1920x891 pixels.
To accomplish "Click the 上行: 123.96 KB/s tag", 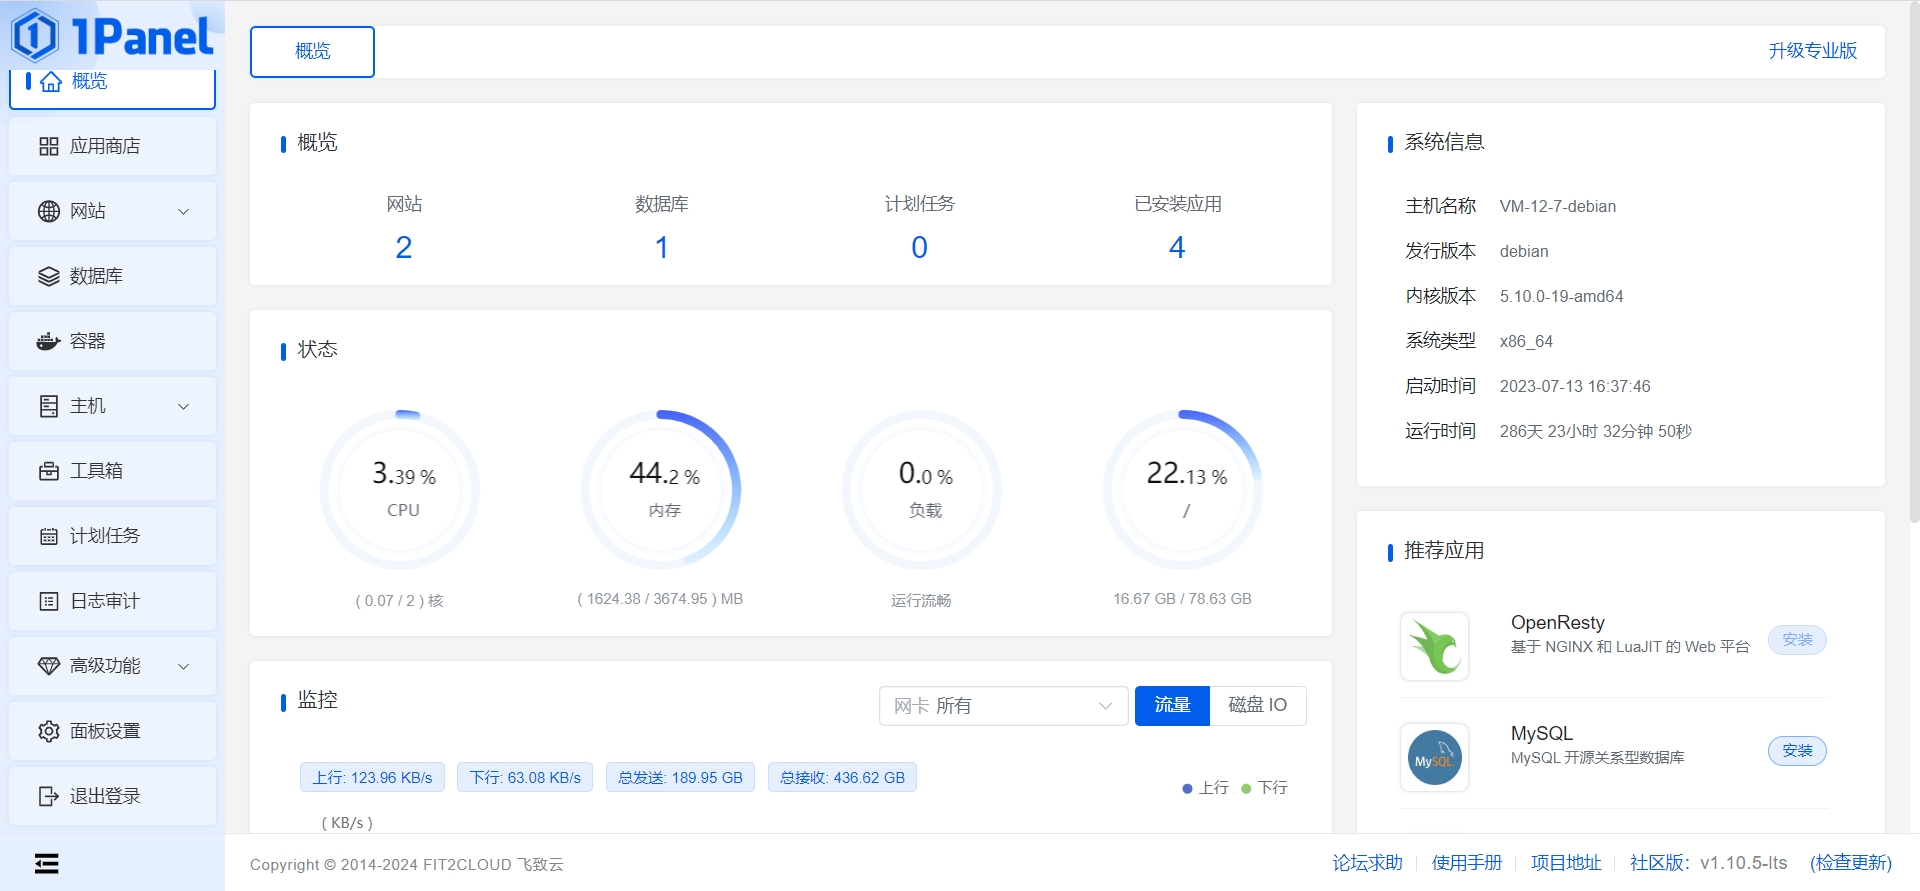I will 372,778.
